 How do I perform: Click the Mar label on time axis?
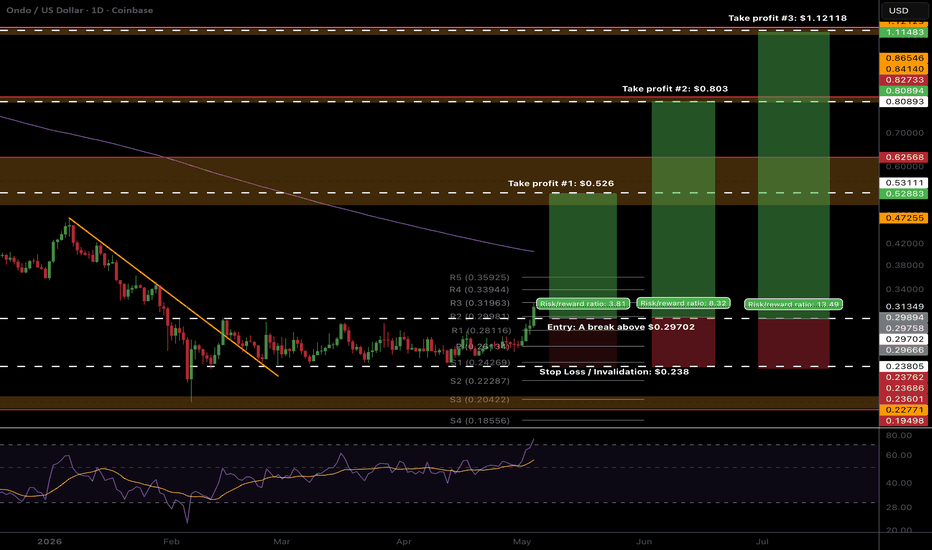[282, 542]
